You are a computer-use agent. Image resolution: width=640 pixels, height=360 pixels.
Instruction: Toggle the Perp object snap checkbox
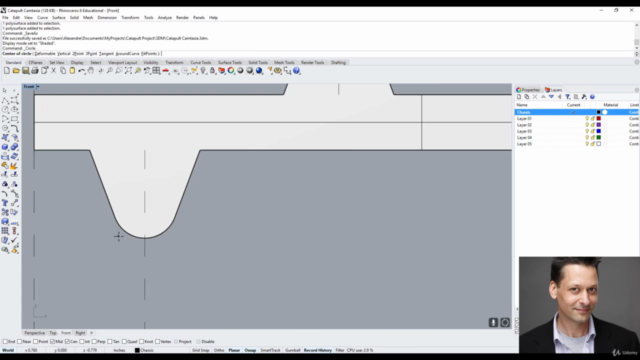(94, 342)
